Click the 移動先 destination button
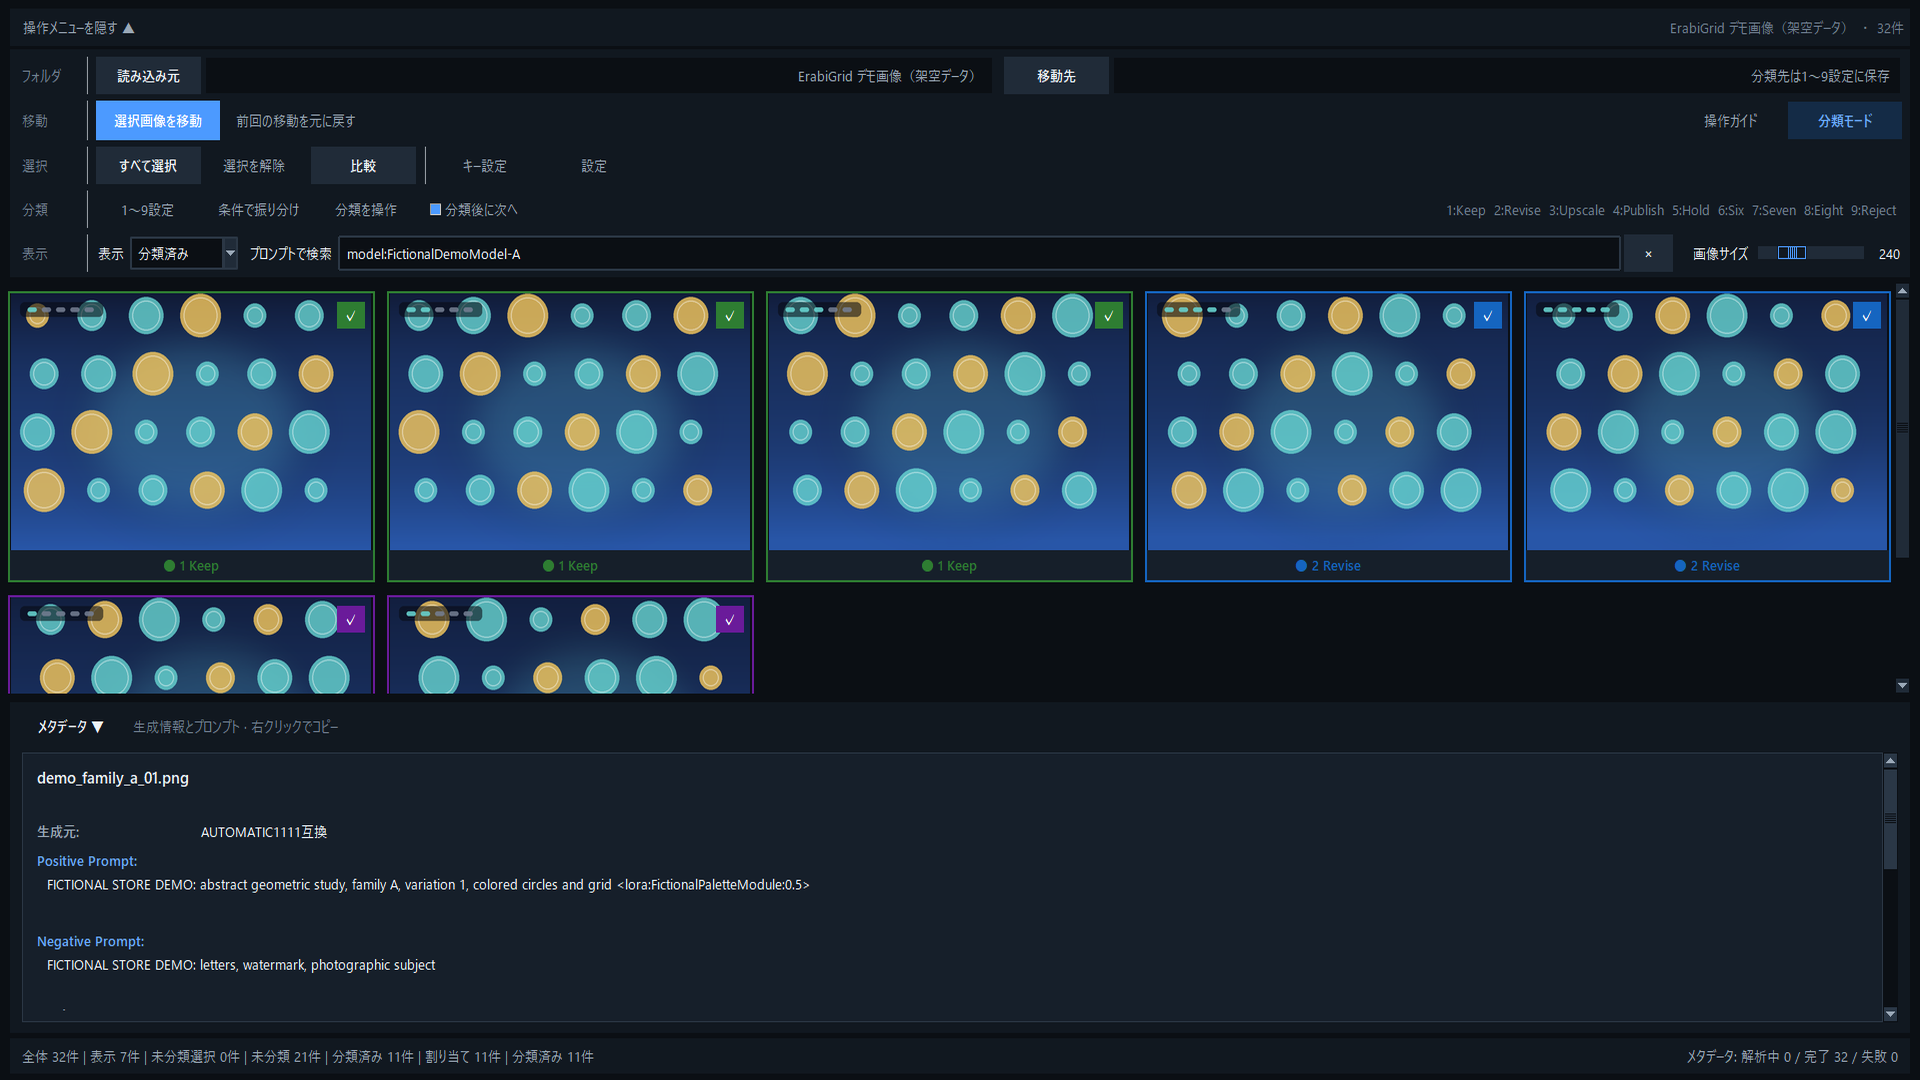Screen dimensions: 1920x1080 (1056, 76)
